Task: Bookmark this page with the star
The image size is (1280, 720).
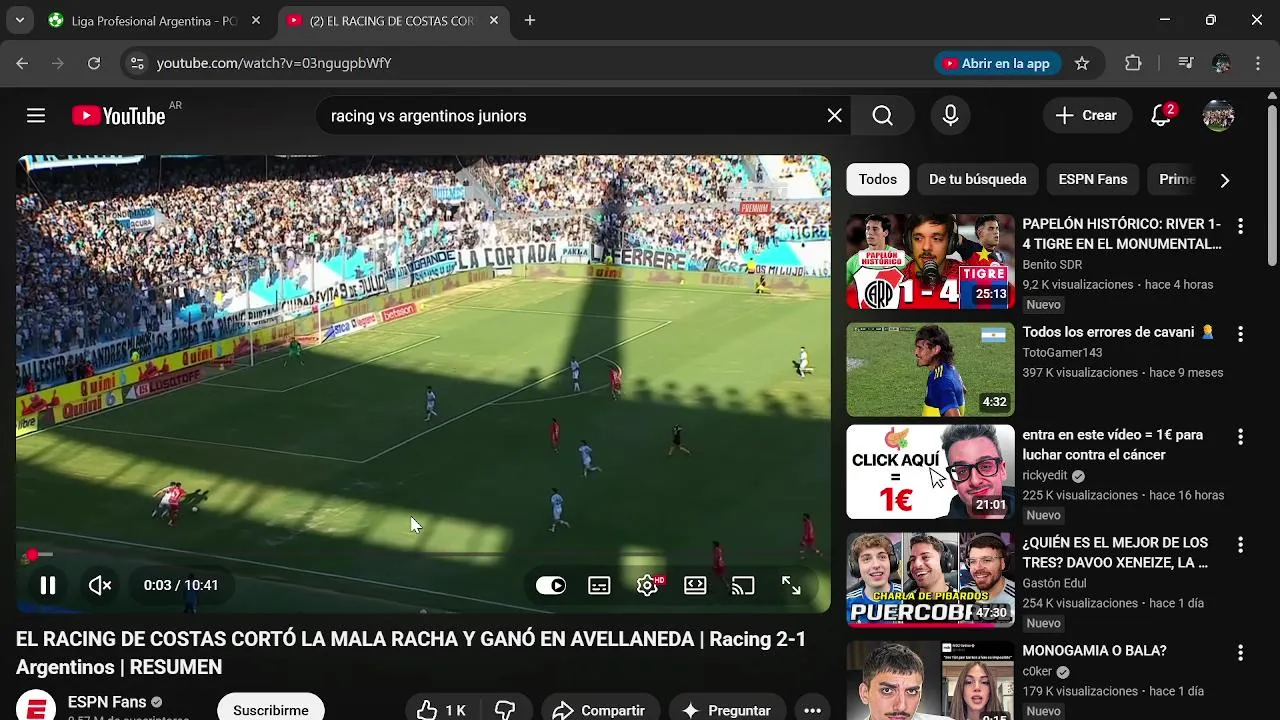Action: 1082,63
